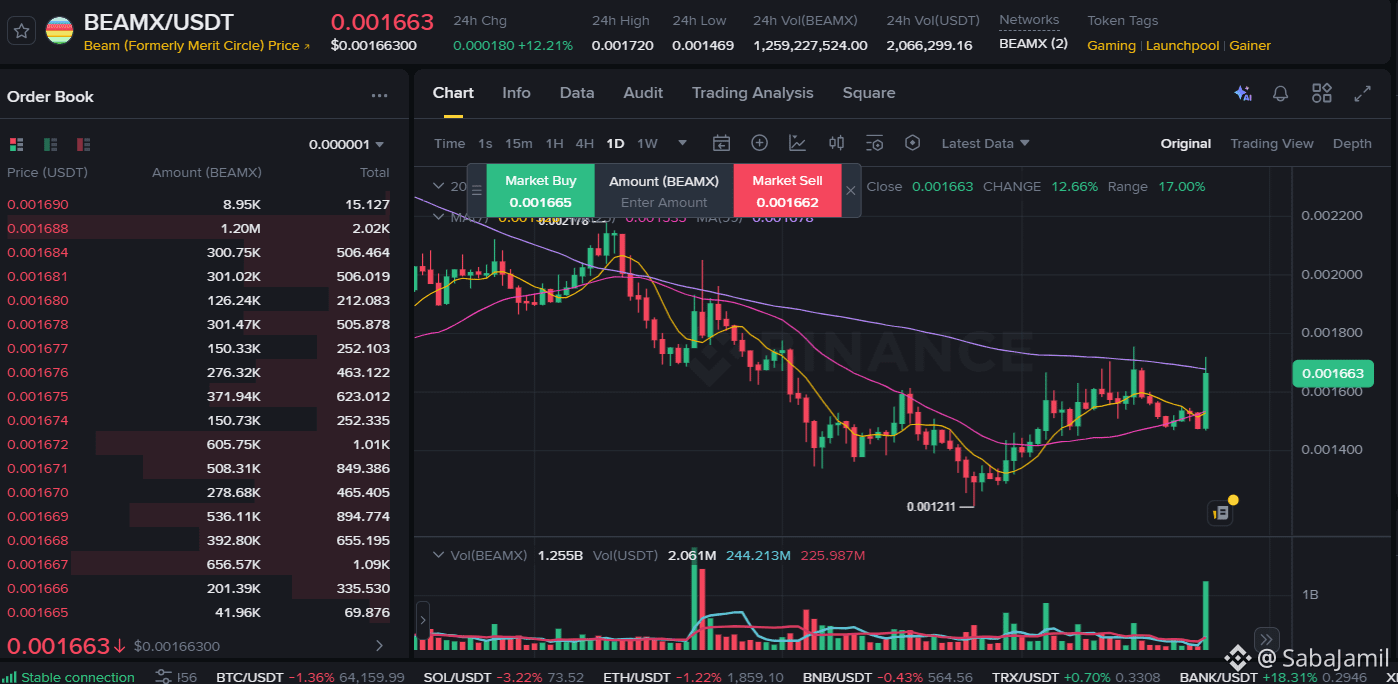The image size is (1398, 684).
Task: Close the quick Market Buy/Sell panel
Action: coord(850,190)
